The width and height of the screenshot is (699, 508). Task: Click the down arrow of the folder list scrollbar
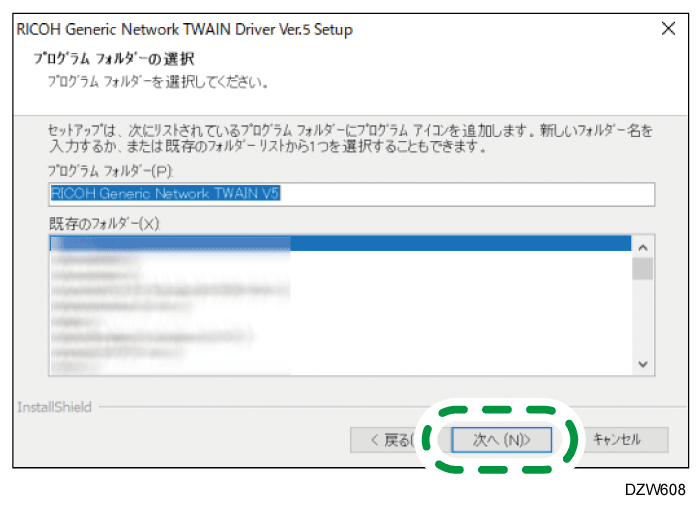643,364
